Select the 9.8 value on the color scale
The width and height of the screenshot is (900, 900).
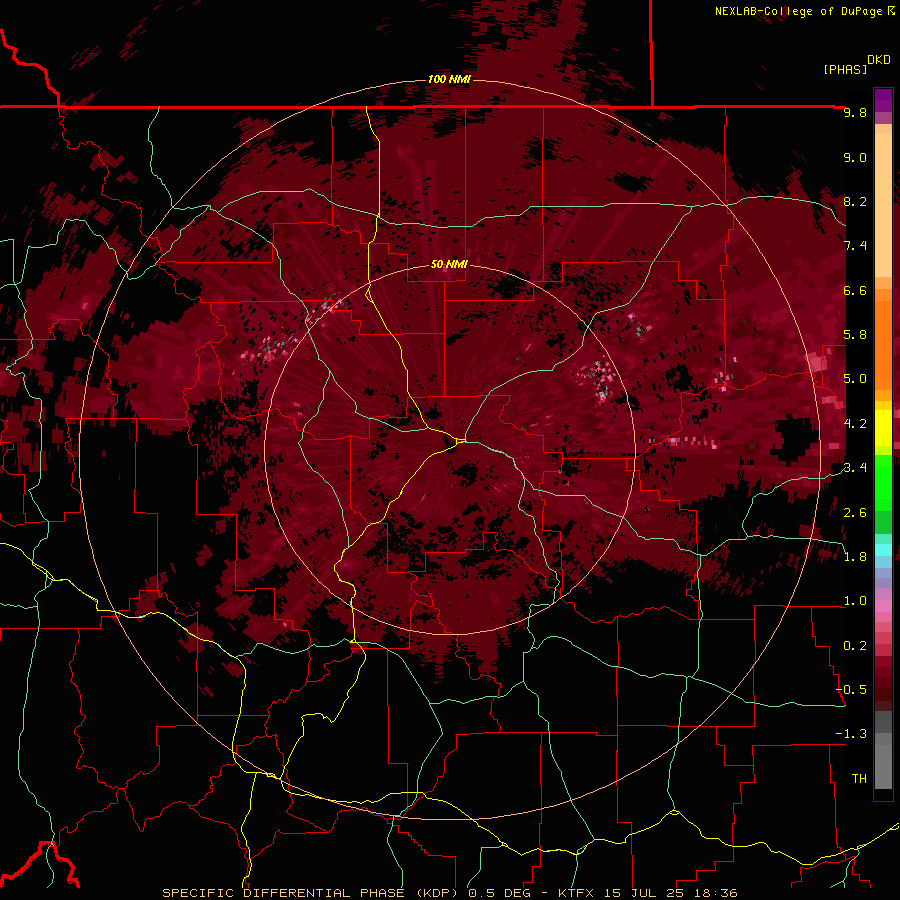coord(855,112)
